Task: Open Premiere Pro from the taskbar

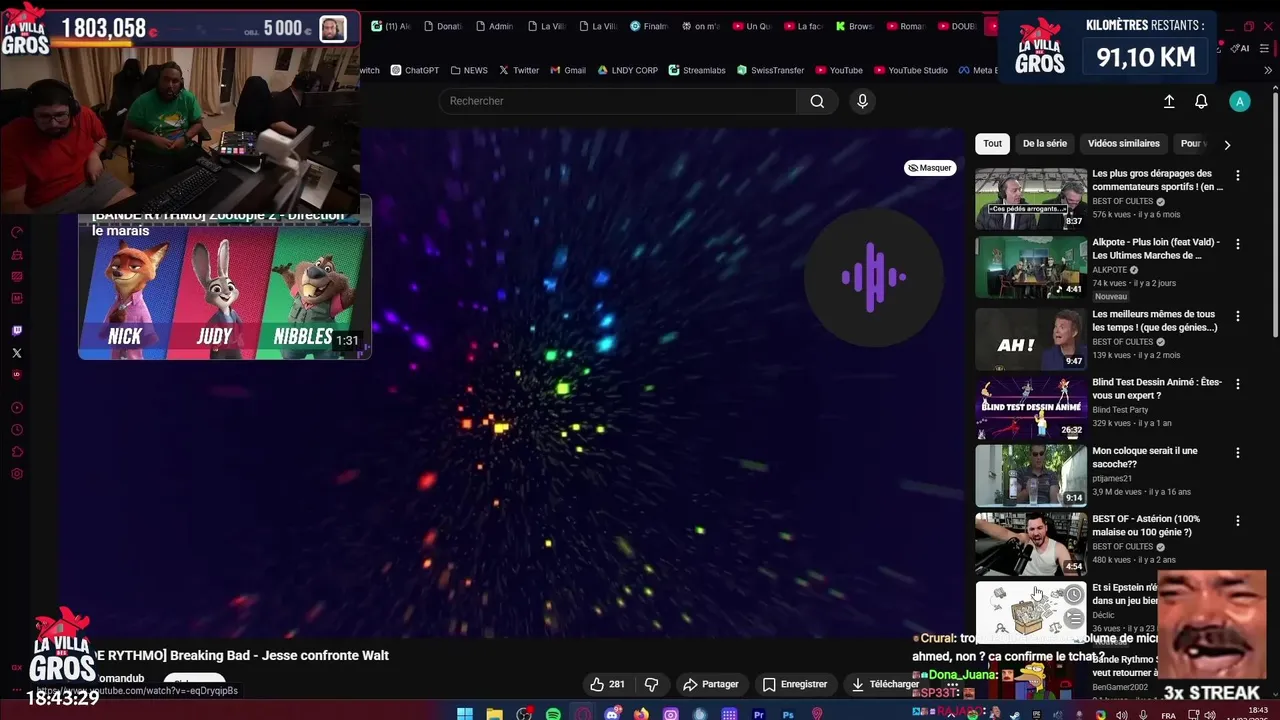Action: coord(759,714)
